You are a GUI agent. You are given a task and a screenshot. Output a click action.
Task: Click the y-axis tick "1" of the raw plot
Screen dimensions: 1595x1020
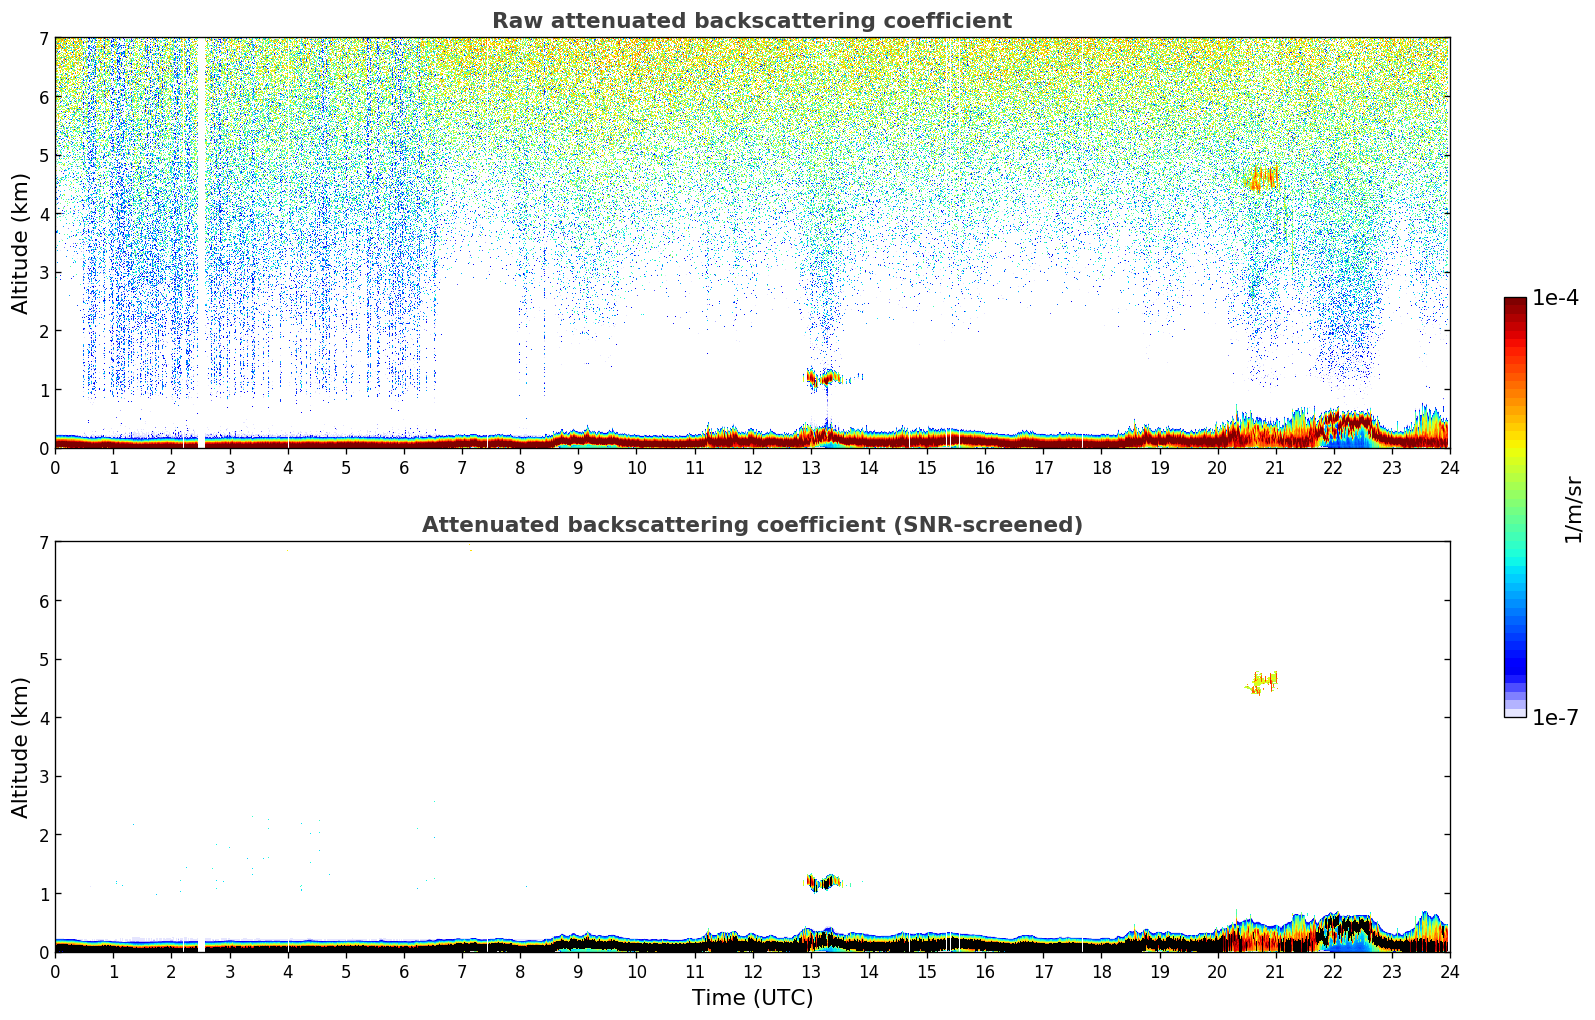(43, 389)
